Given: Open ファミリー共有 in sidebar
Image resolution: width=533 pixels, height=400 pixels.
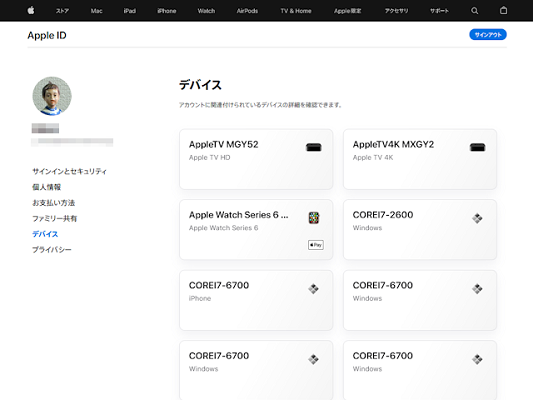Looking at the screenshot, I should click(54, 219).
